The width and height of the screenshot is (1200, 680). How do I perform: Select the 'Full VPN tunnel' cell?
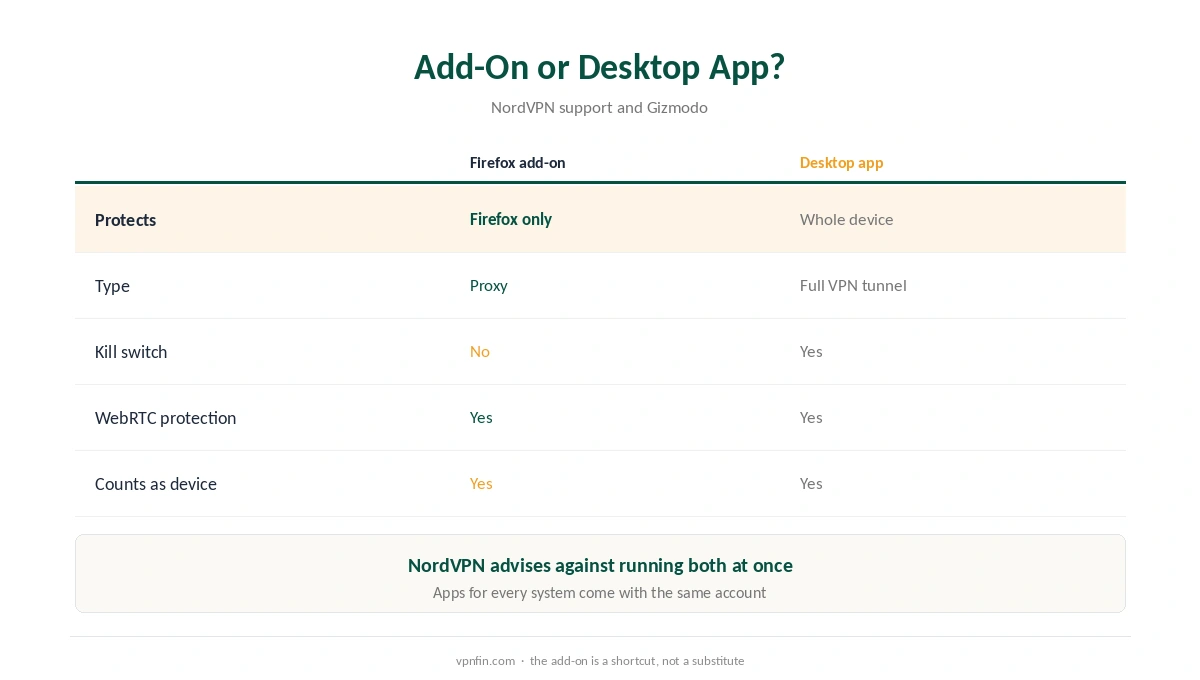pos(853,285)
